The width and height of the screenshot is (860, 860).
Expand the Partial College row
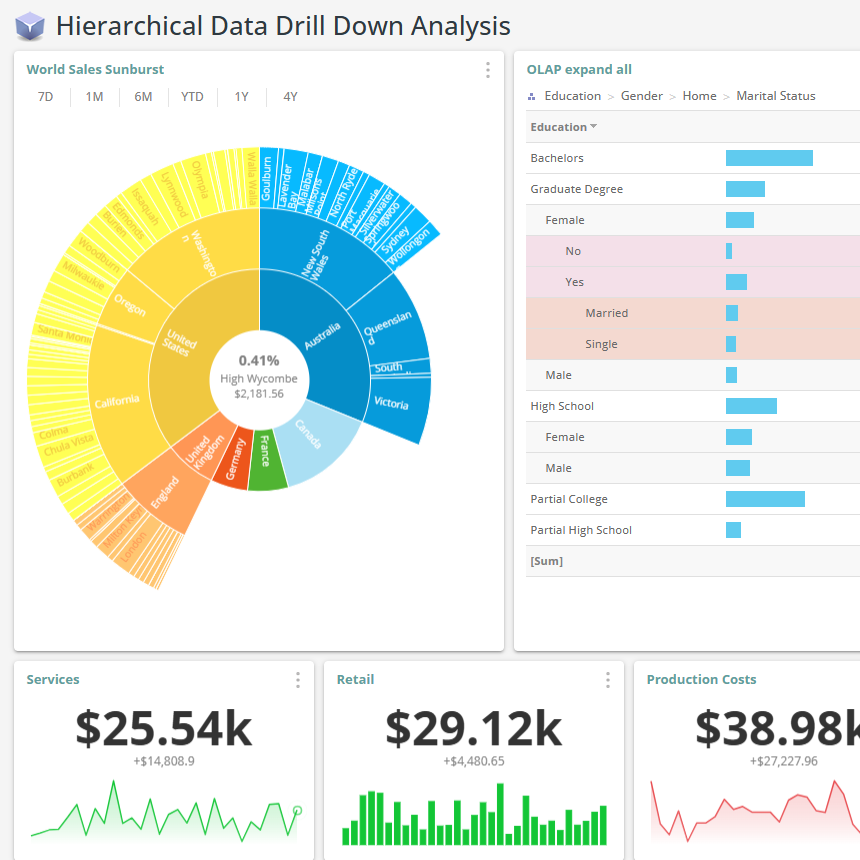(568, 499)
